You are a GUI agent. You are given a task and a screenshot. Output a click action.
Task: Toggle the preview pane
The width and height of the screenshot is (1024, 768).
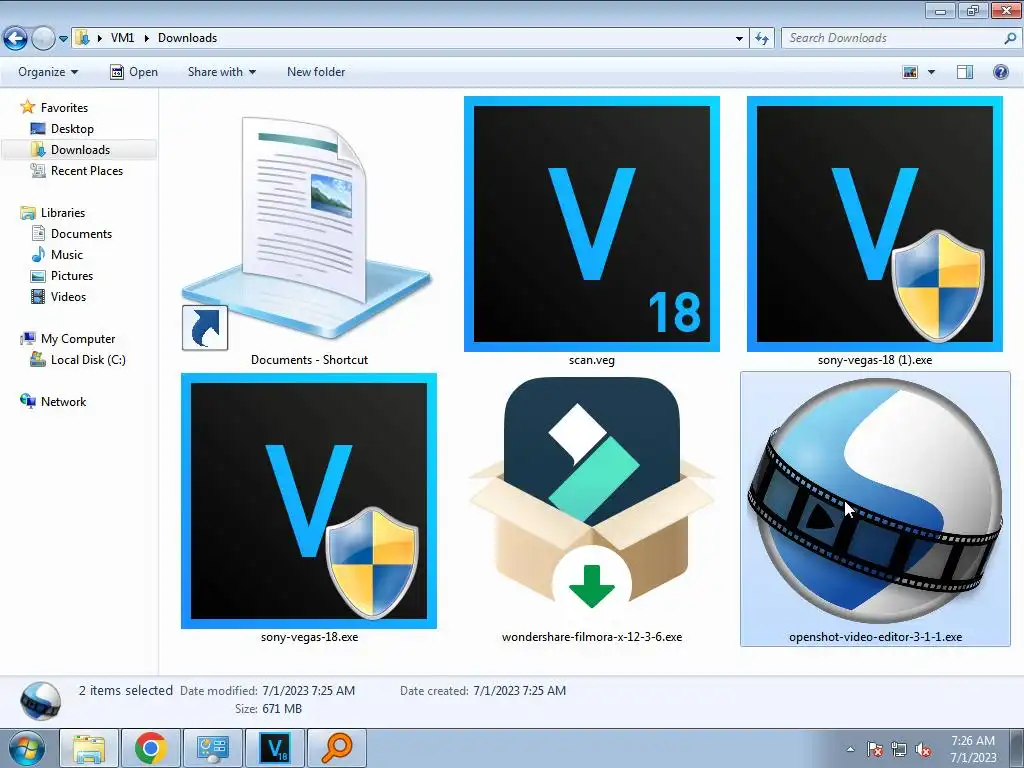pyautogui.click(x=965, y=72)
